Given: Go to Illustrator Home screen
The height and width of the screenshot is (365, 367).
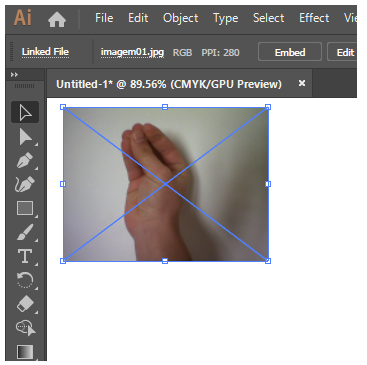Looking at the screenshot, I should (57, 19).
